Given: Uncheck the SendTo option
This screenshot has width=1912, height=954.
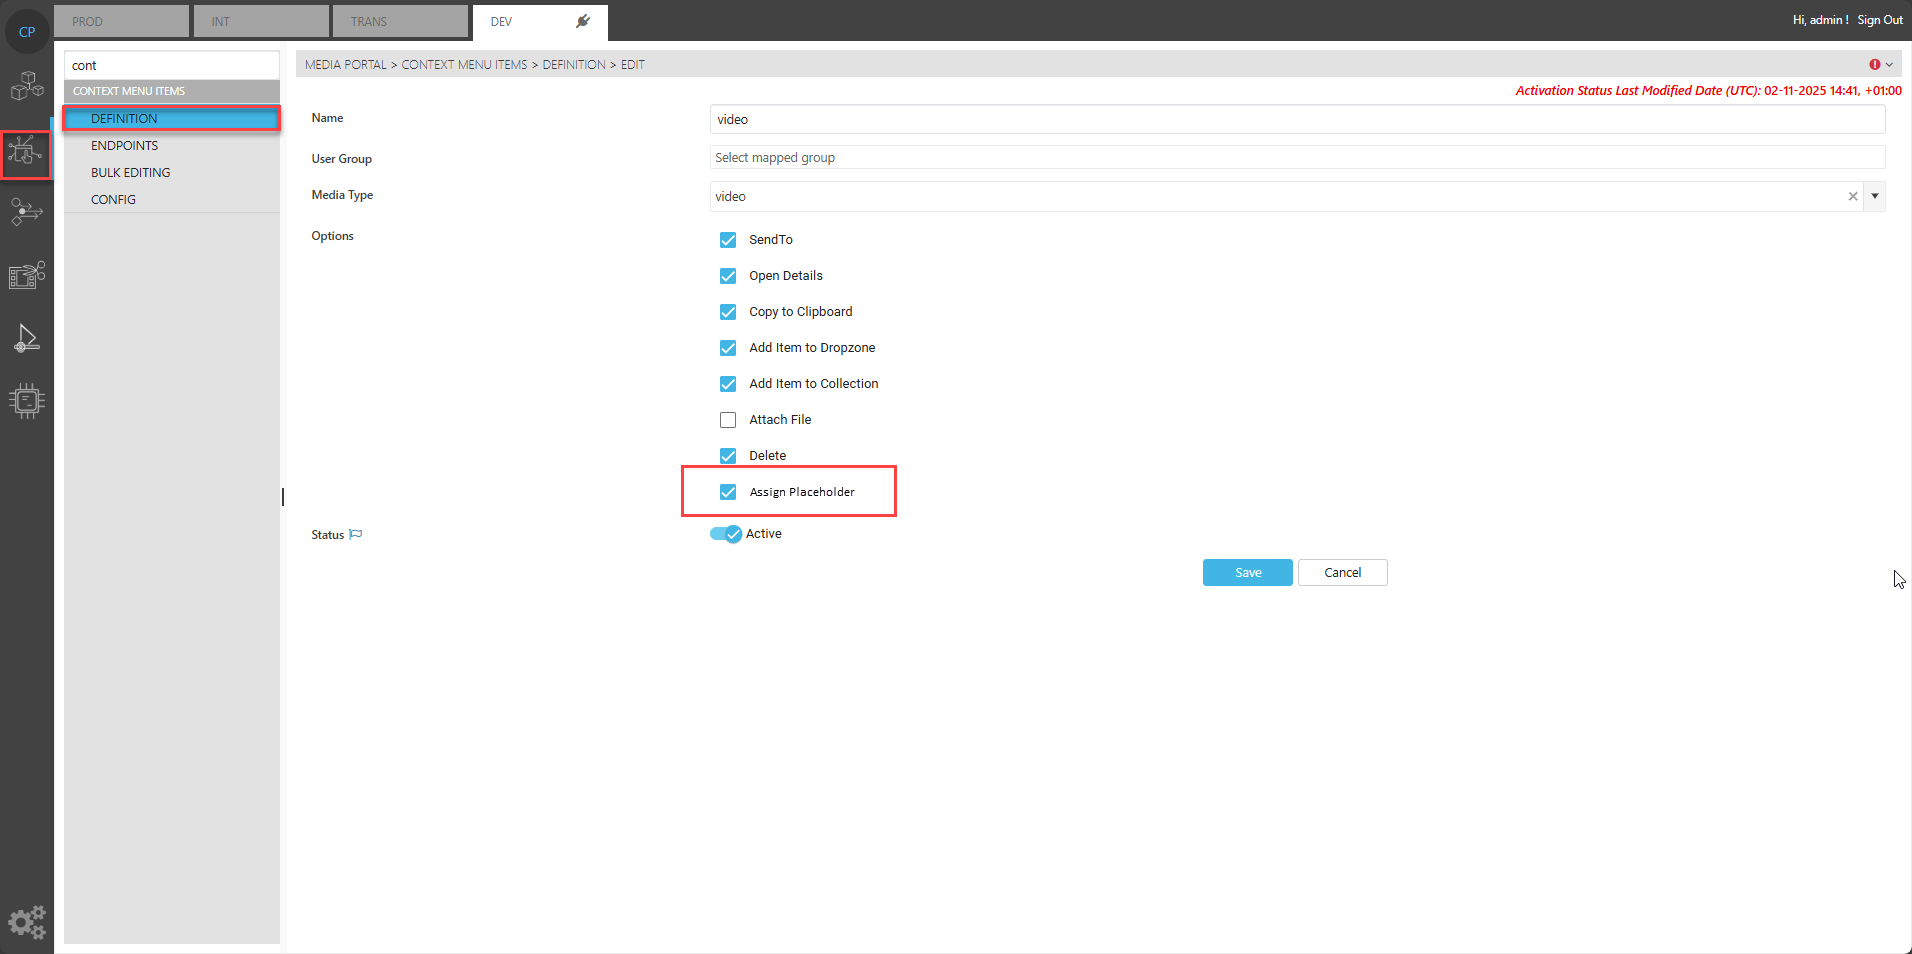Looking at the screenshot, I should (x=728, y=240).
